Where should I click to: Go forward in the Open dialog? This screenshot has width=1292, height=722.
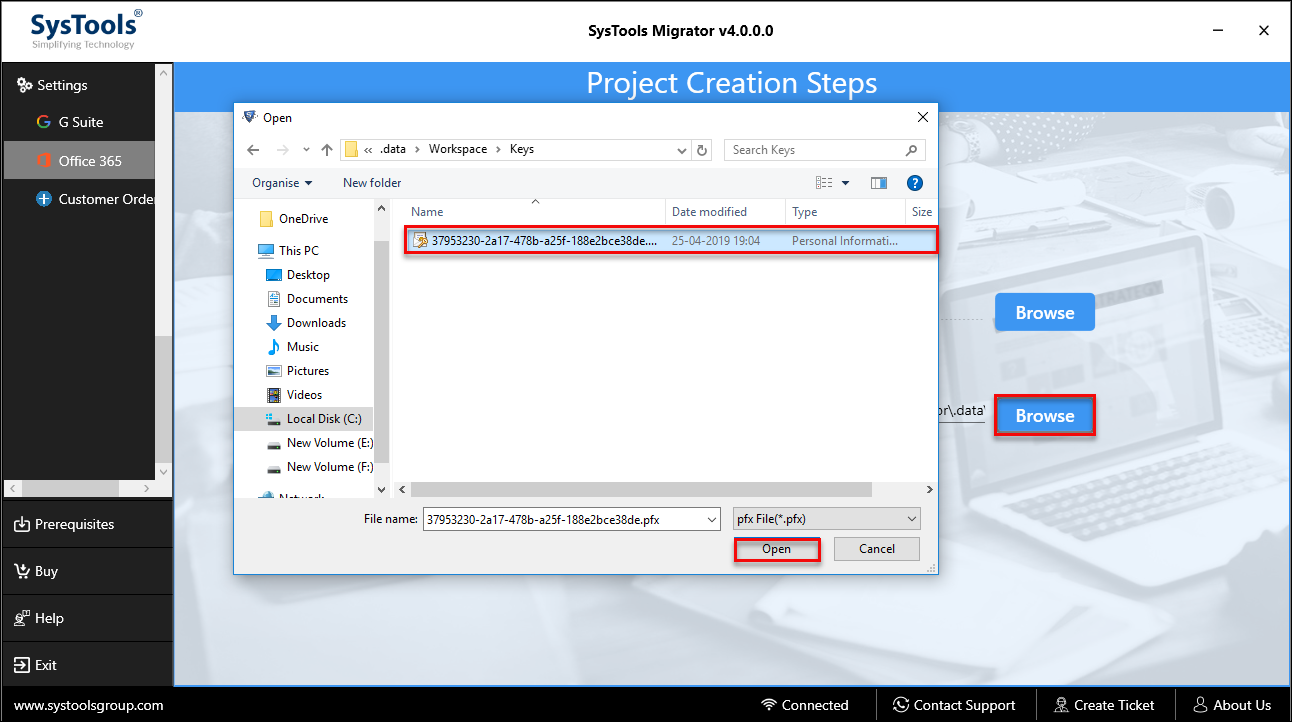tap(282, 150)
